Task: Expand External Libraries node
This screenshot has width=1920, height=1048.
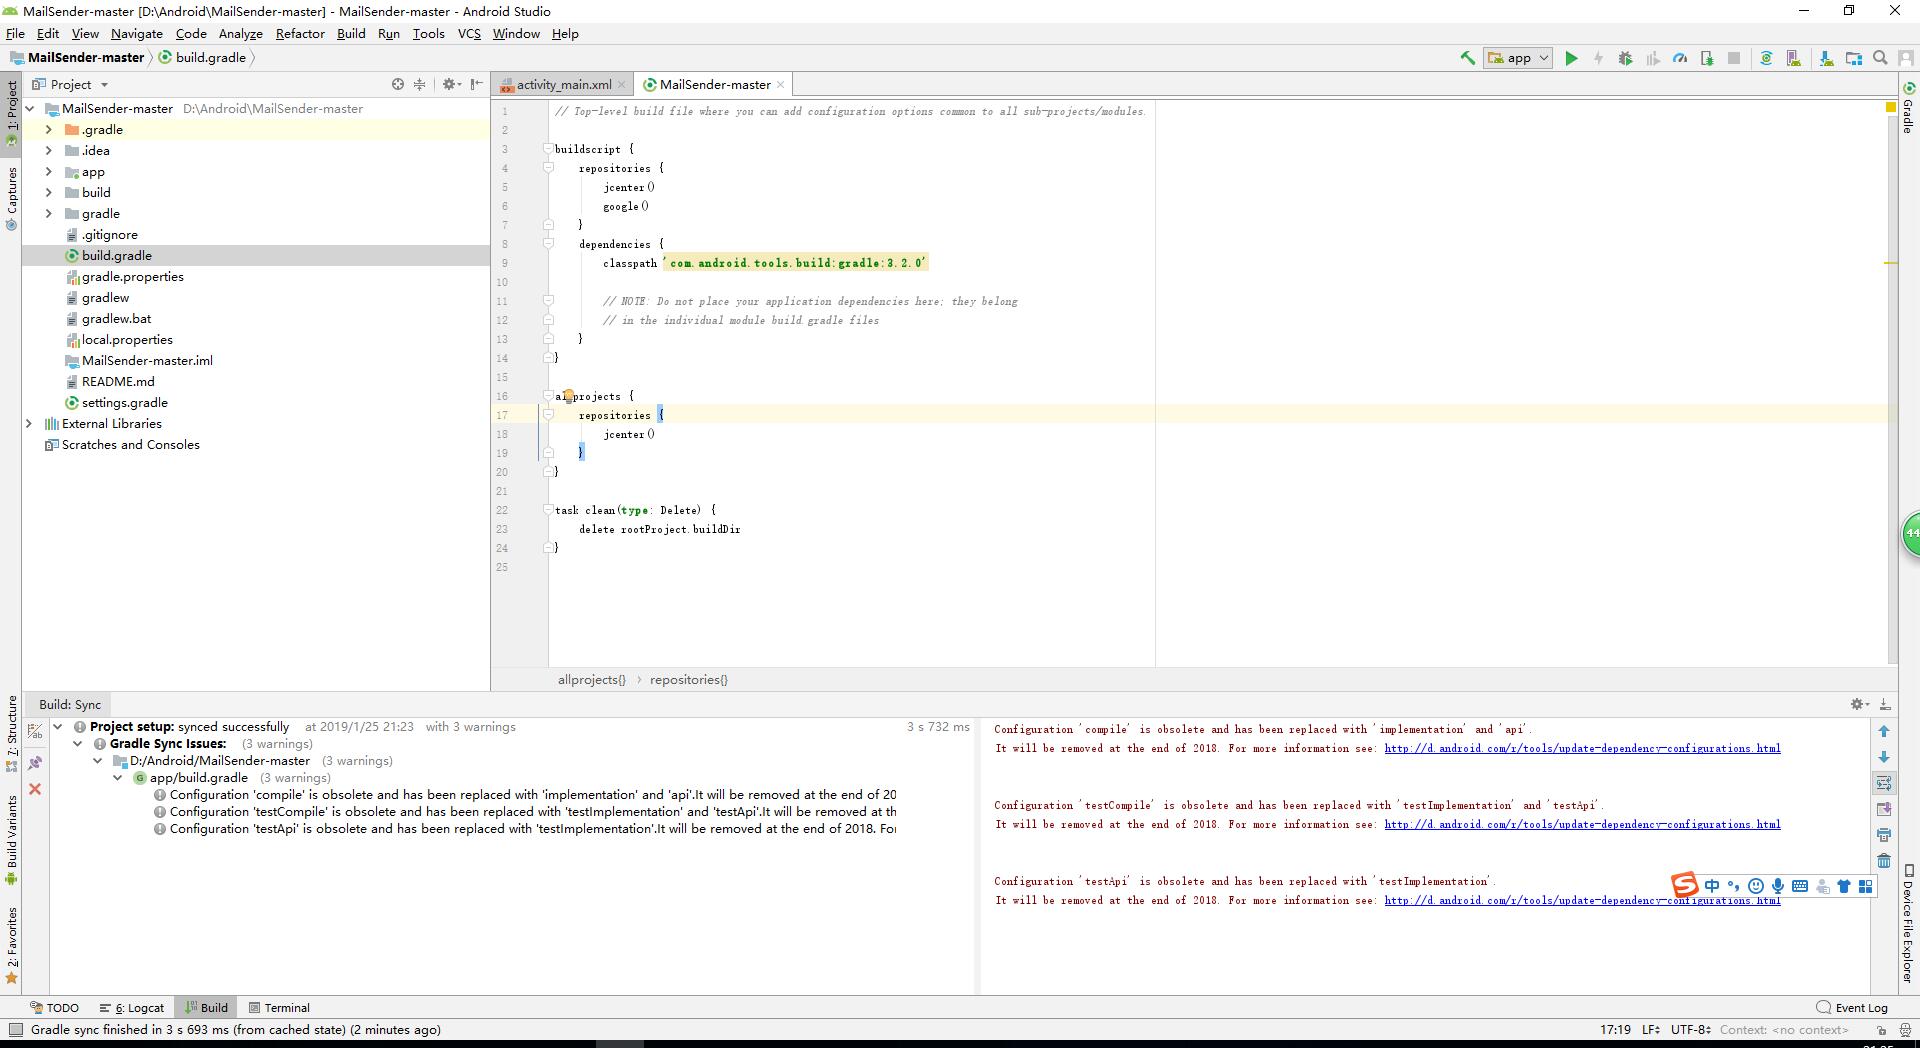Action: 28,424
